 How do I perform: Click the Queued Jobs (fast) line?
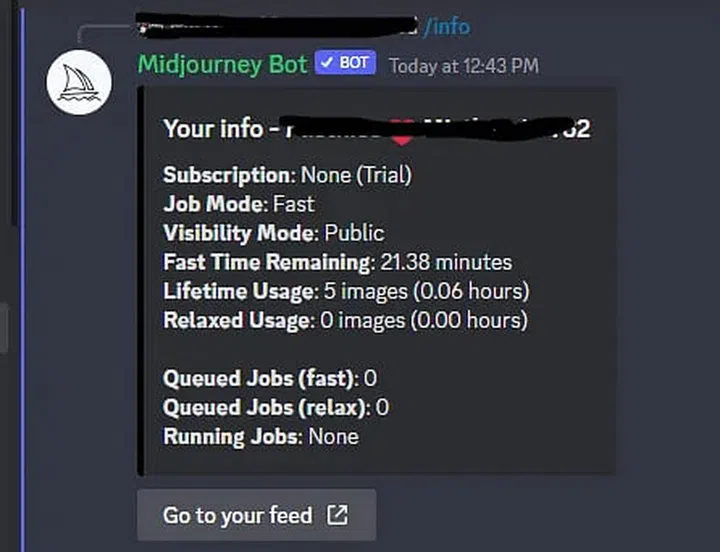pos(270,378)
